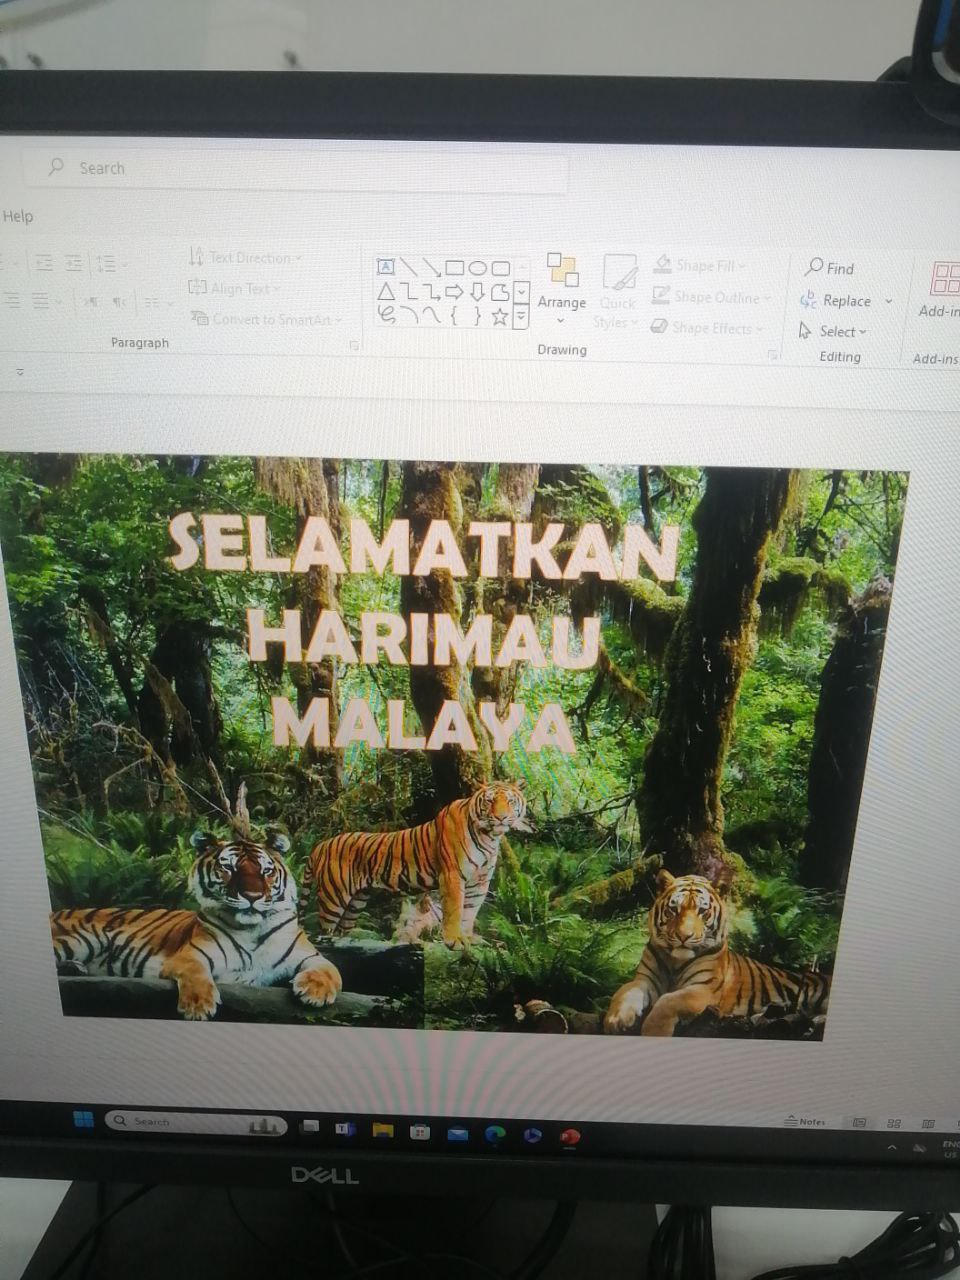Viewport: 960px width, 1280px height.
Task: Click the Increase List Level icon
Action: (74, 263)
